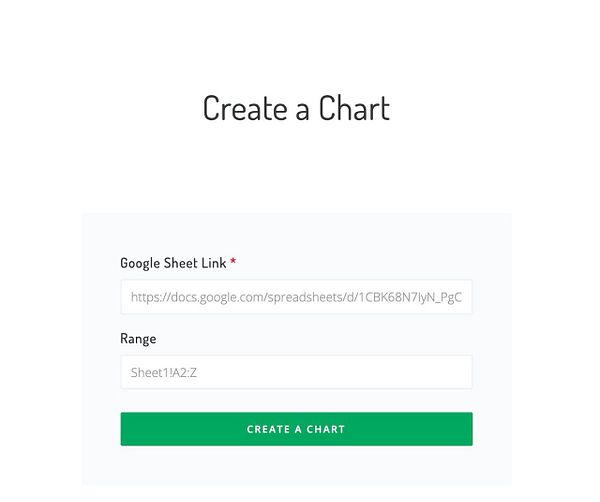Submit the form via CREATE A CHART

[x=297, y=429]
